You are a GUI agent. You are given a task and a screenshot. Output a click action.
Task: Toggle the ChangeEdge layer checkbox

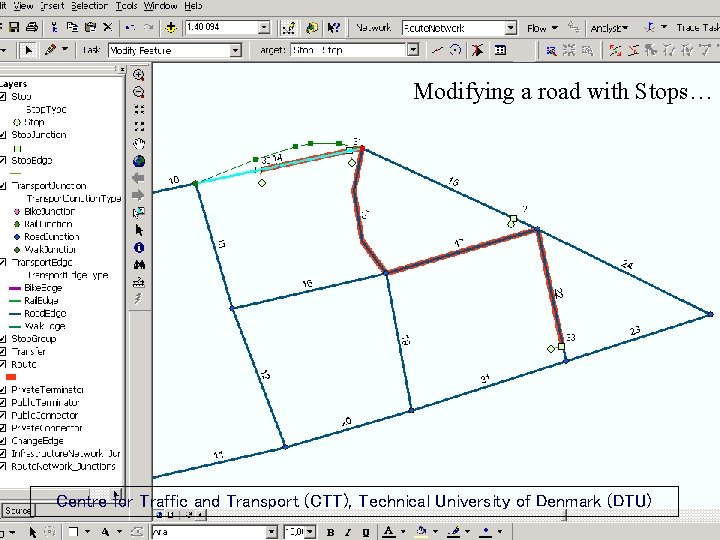3,441
